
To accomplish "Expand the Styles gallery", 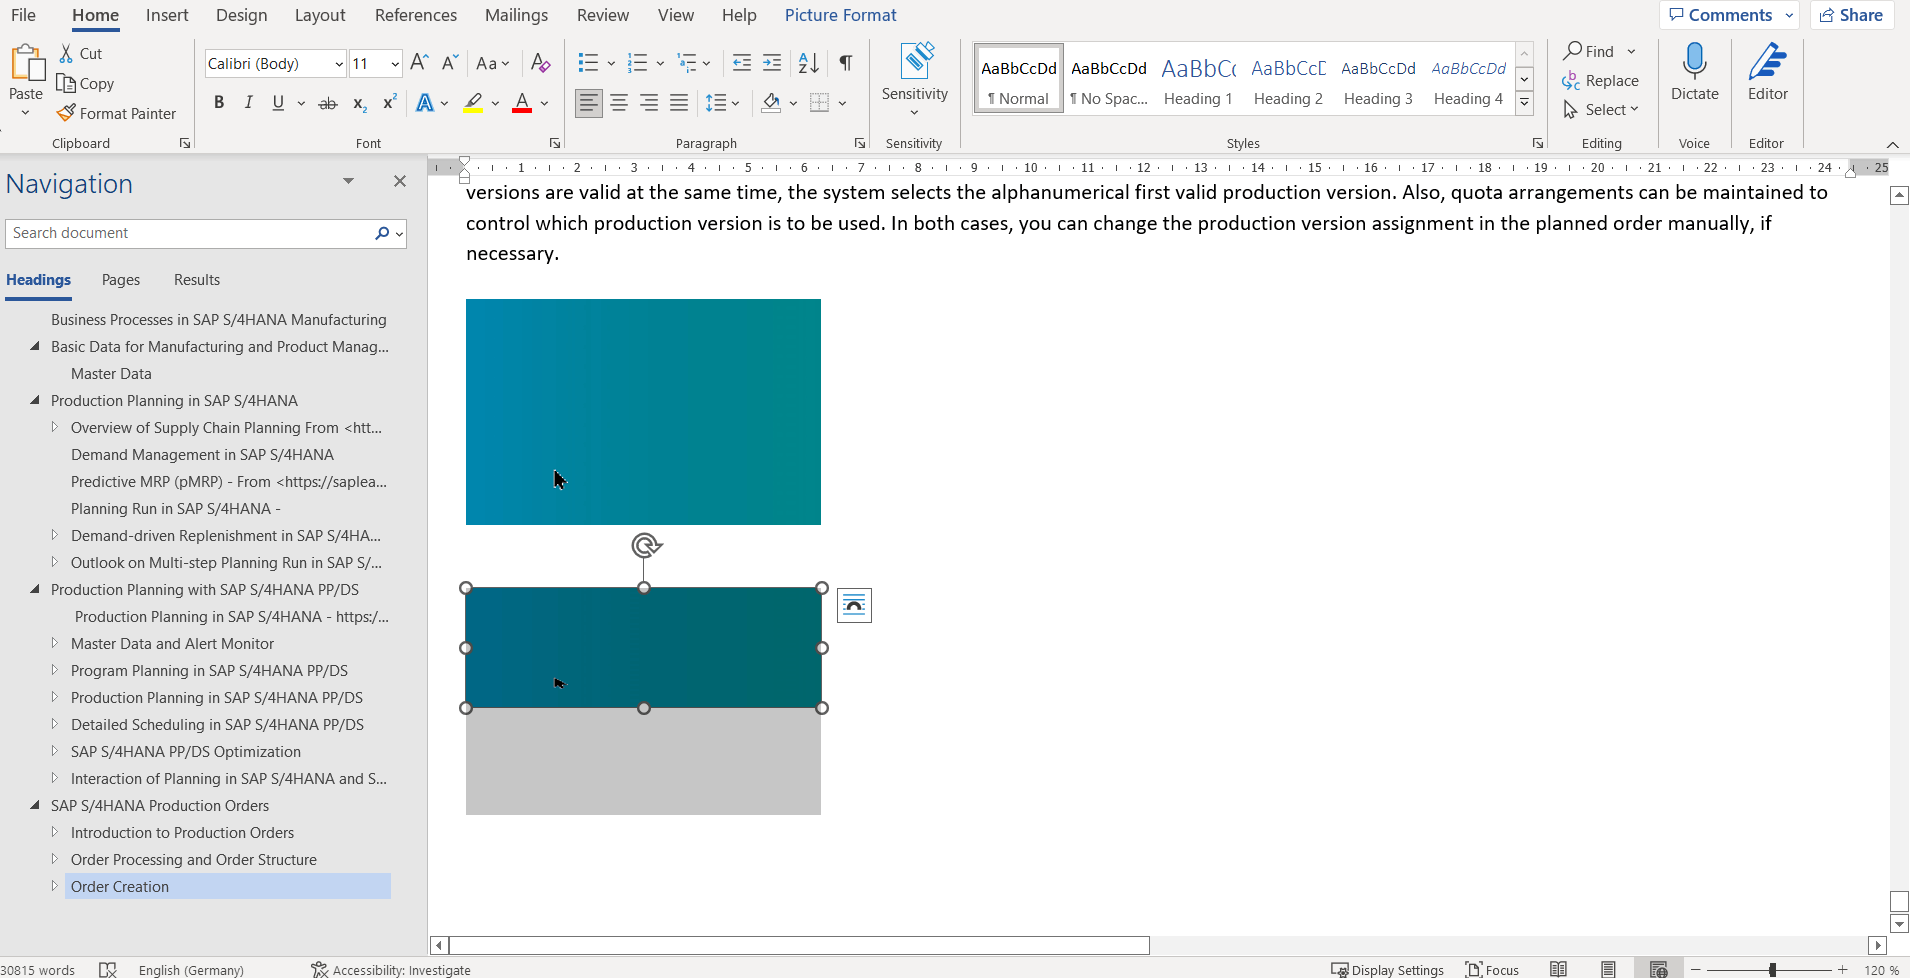I will (1524, 102).
